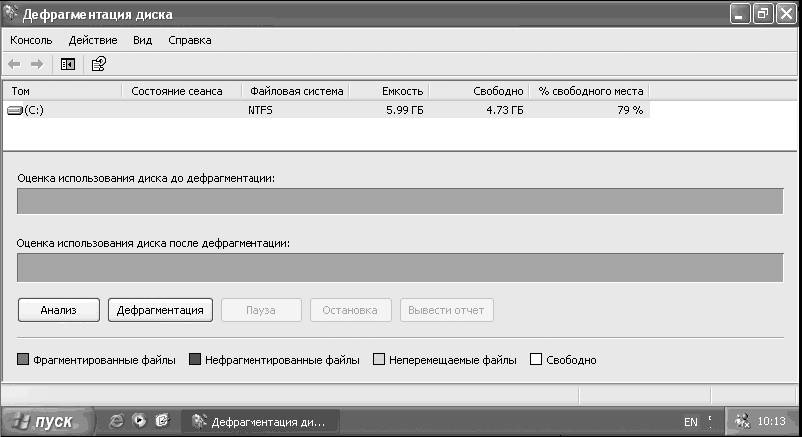
Task: Sort by the Емкость column header
Action: pos(389,91)
